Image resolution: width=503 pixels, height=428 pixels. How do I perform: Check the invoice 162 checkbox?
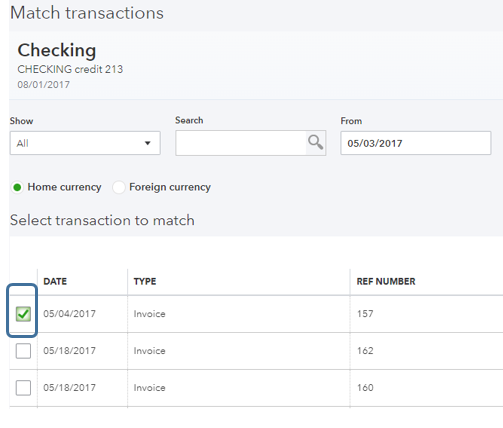(x=23, y=351)
